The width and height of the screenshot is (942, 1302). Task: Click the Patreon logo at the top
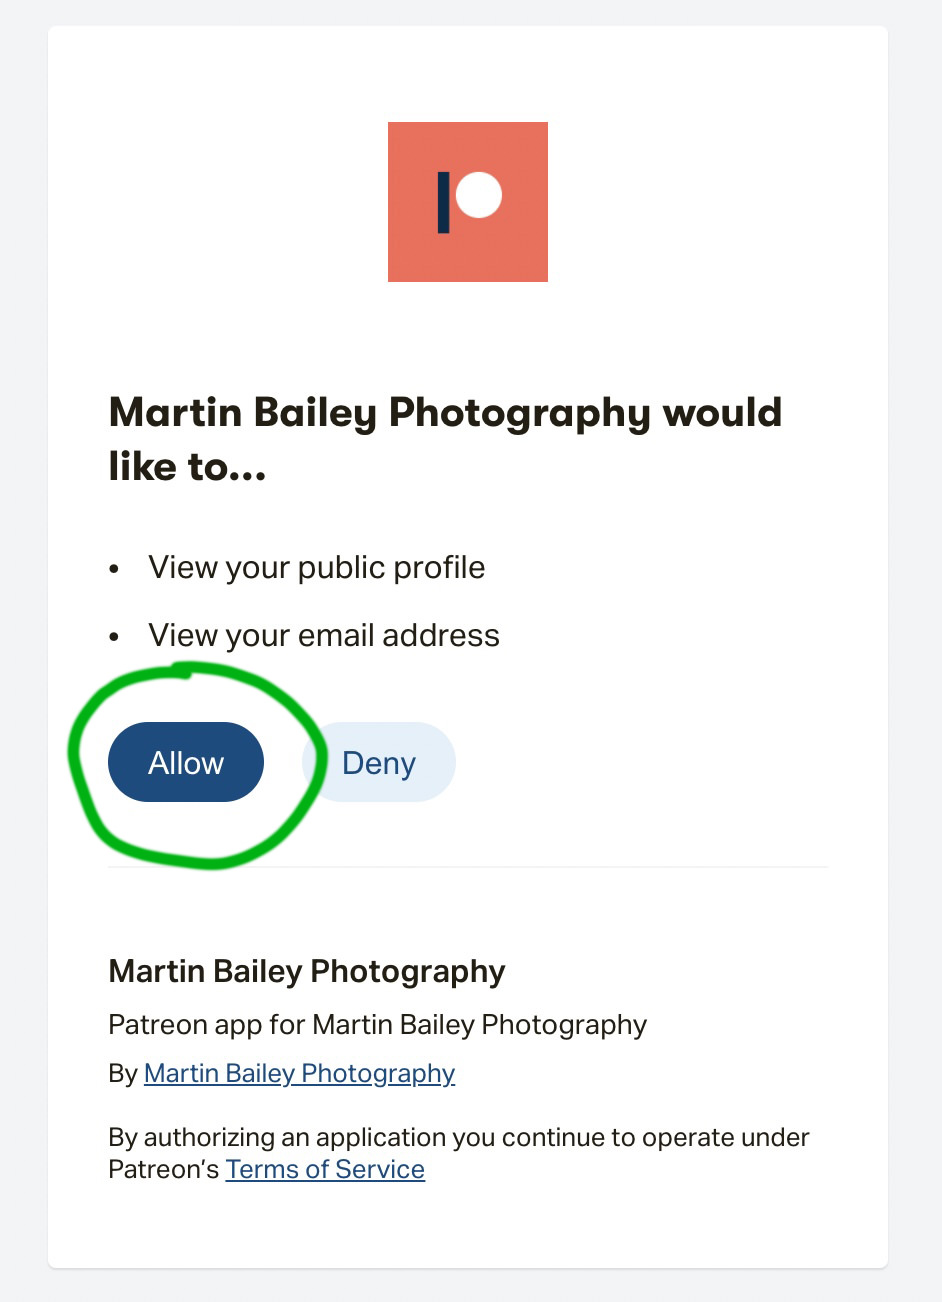pos(467,202)
